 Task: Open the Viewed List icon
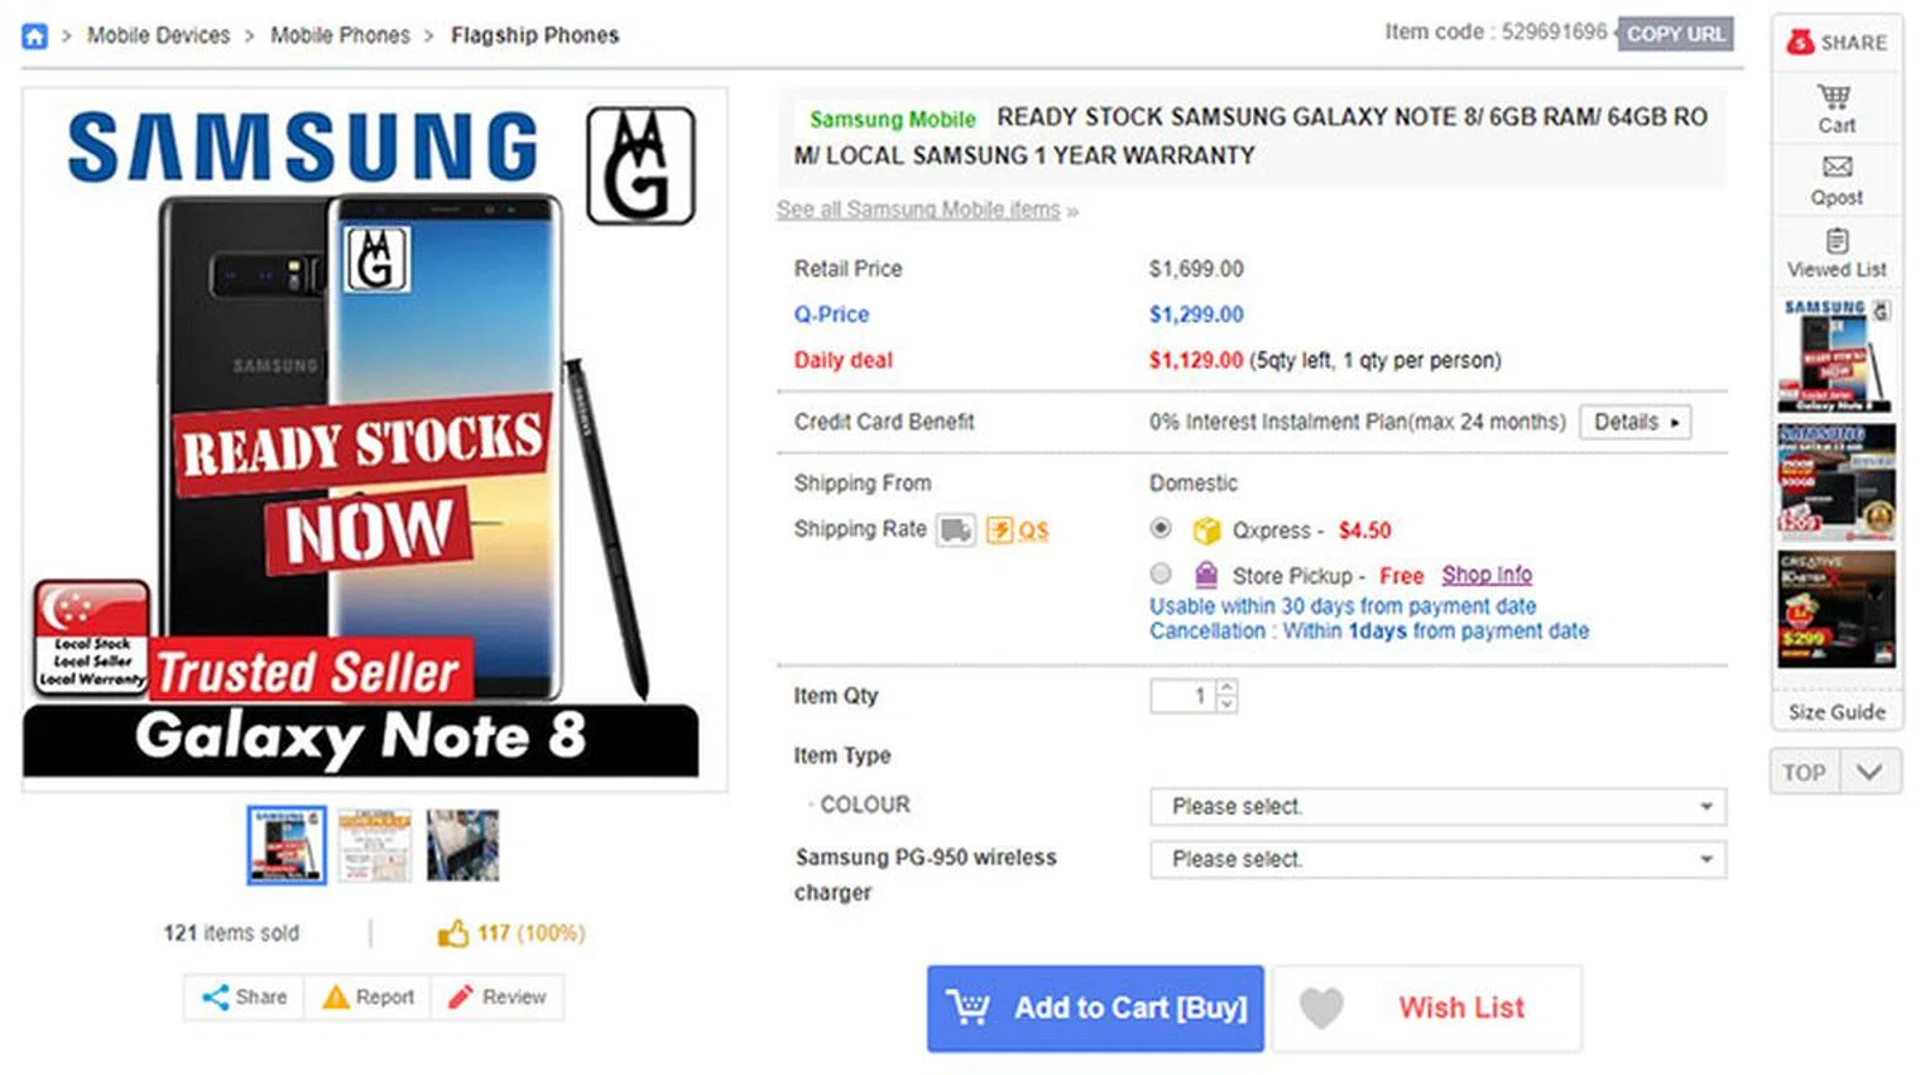pyautogui.click(x=1837, y=241)
